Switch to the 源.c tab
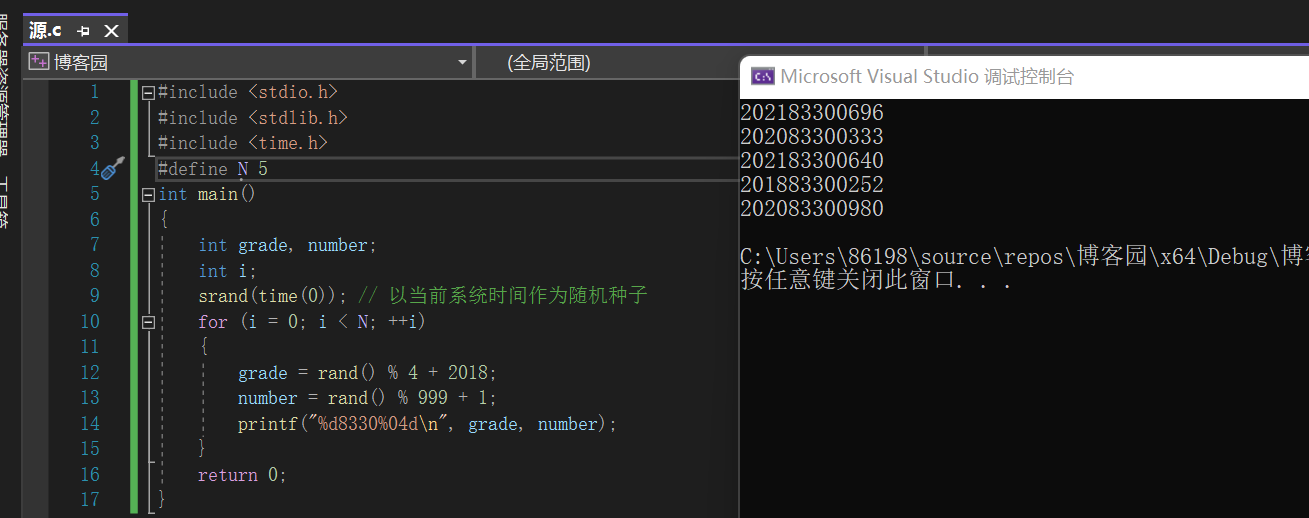The image size is (1309, 518). click(x=45, y=31)
